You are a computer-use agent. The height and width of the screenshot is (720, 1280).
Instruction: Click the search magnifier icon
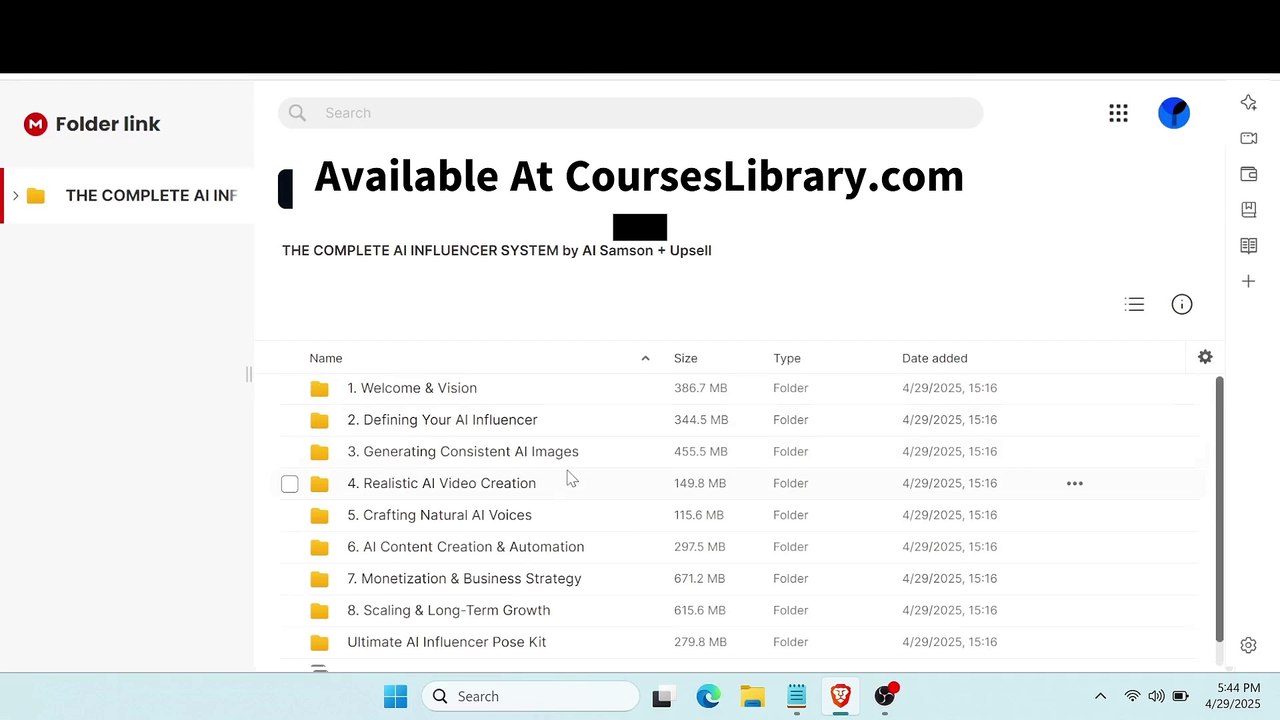pyautogui.click(x=297, y=113)
